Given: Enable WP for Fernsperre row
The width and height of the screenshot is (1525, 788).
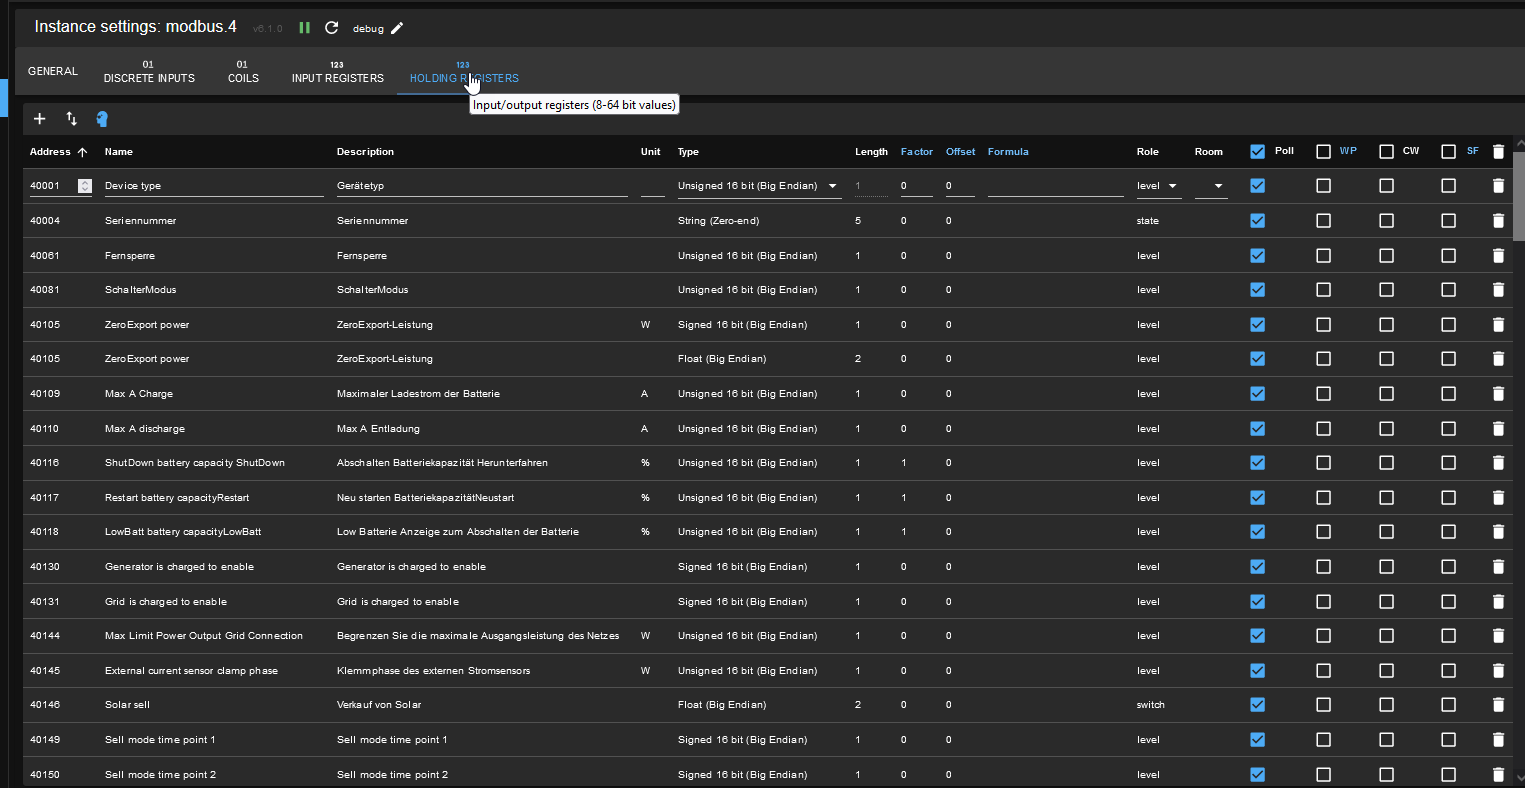Looking at the screenshot, I should click(x=1324, y=255).
